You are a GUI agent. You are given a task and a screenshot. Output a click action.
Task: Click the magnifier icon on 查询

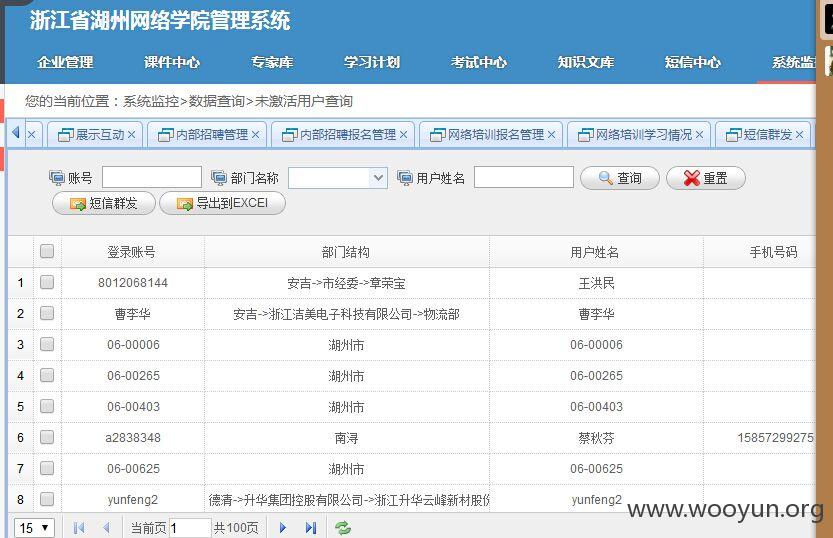606,178
